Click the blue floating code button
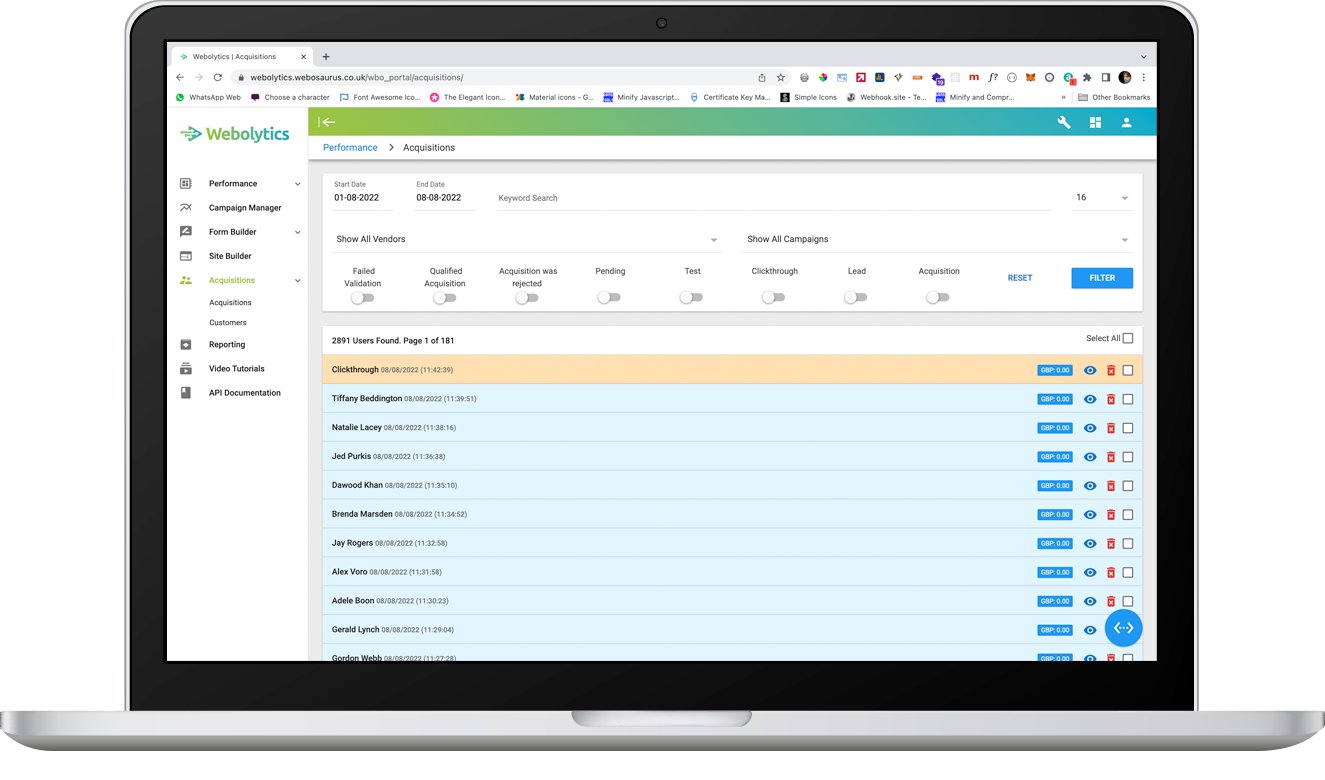 pyautogui.click(x=1123, y=628)
